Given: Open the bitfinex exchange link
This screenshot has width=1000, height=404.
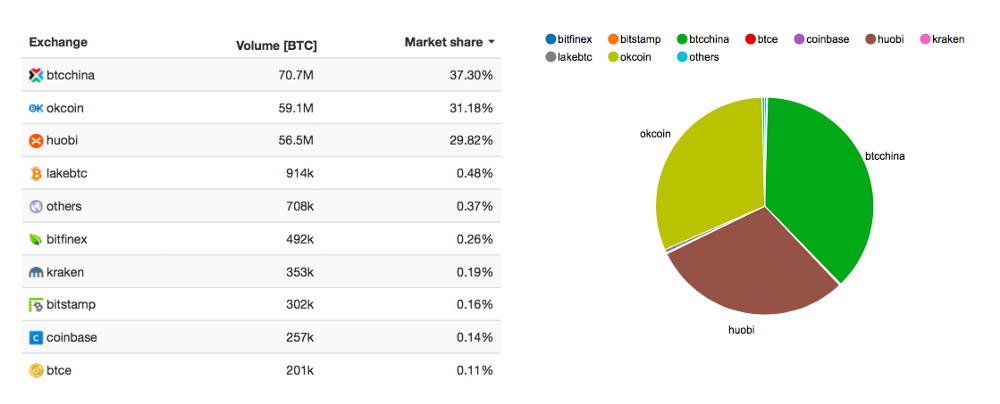Looking at the screenshot, I should click(x=67, y=240).
